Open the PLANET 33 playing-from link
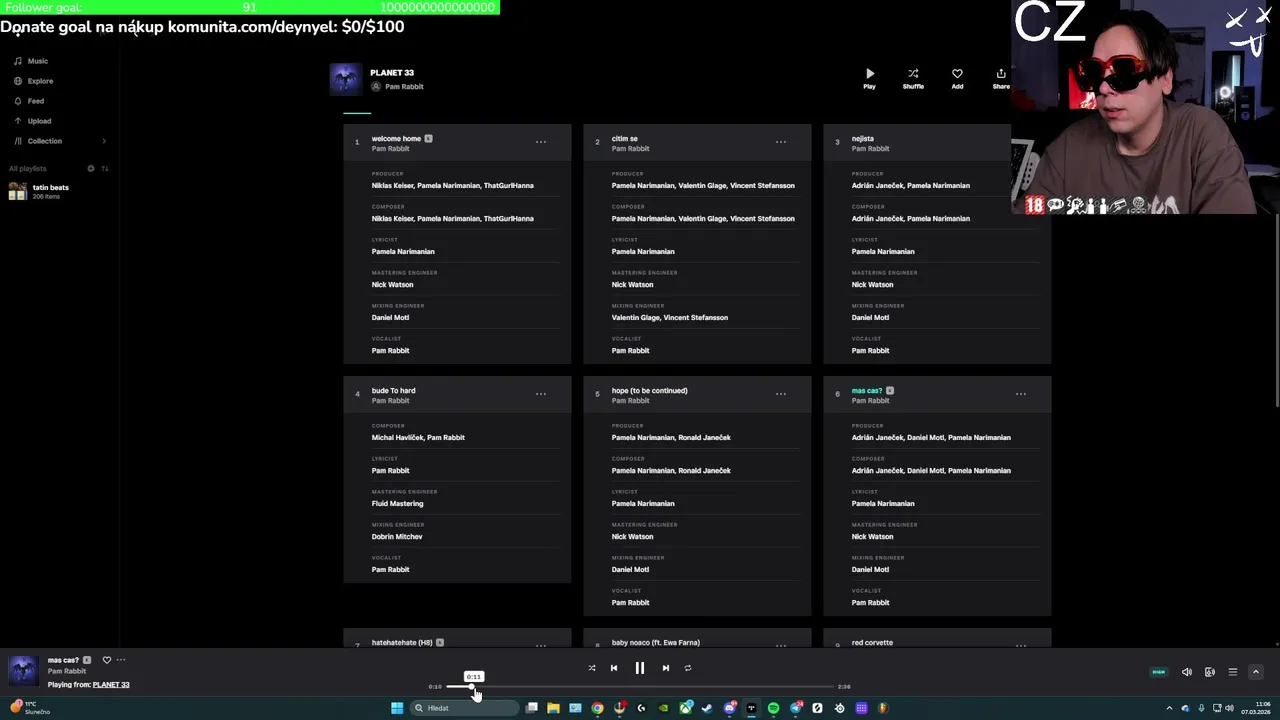The height and width of the screenshot is (720, 1280). click(x=111, y=685)
